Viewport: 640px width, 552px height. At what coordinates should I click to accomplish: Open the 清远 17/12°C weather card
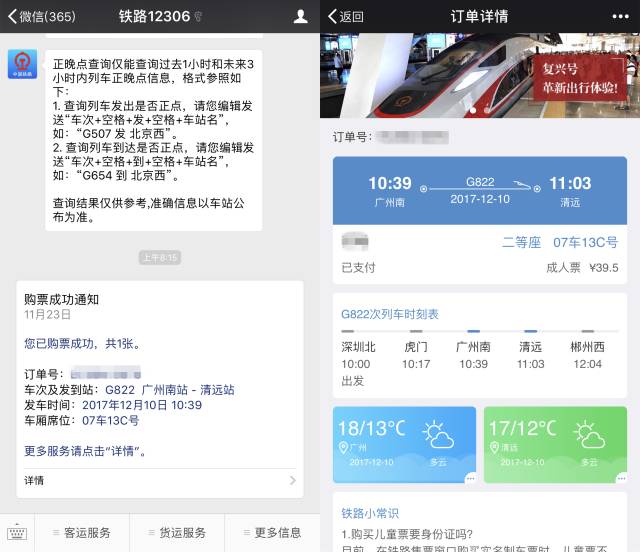556,445
